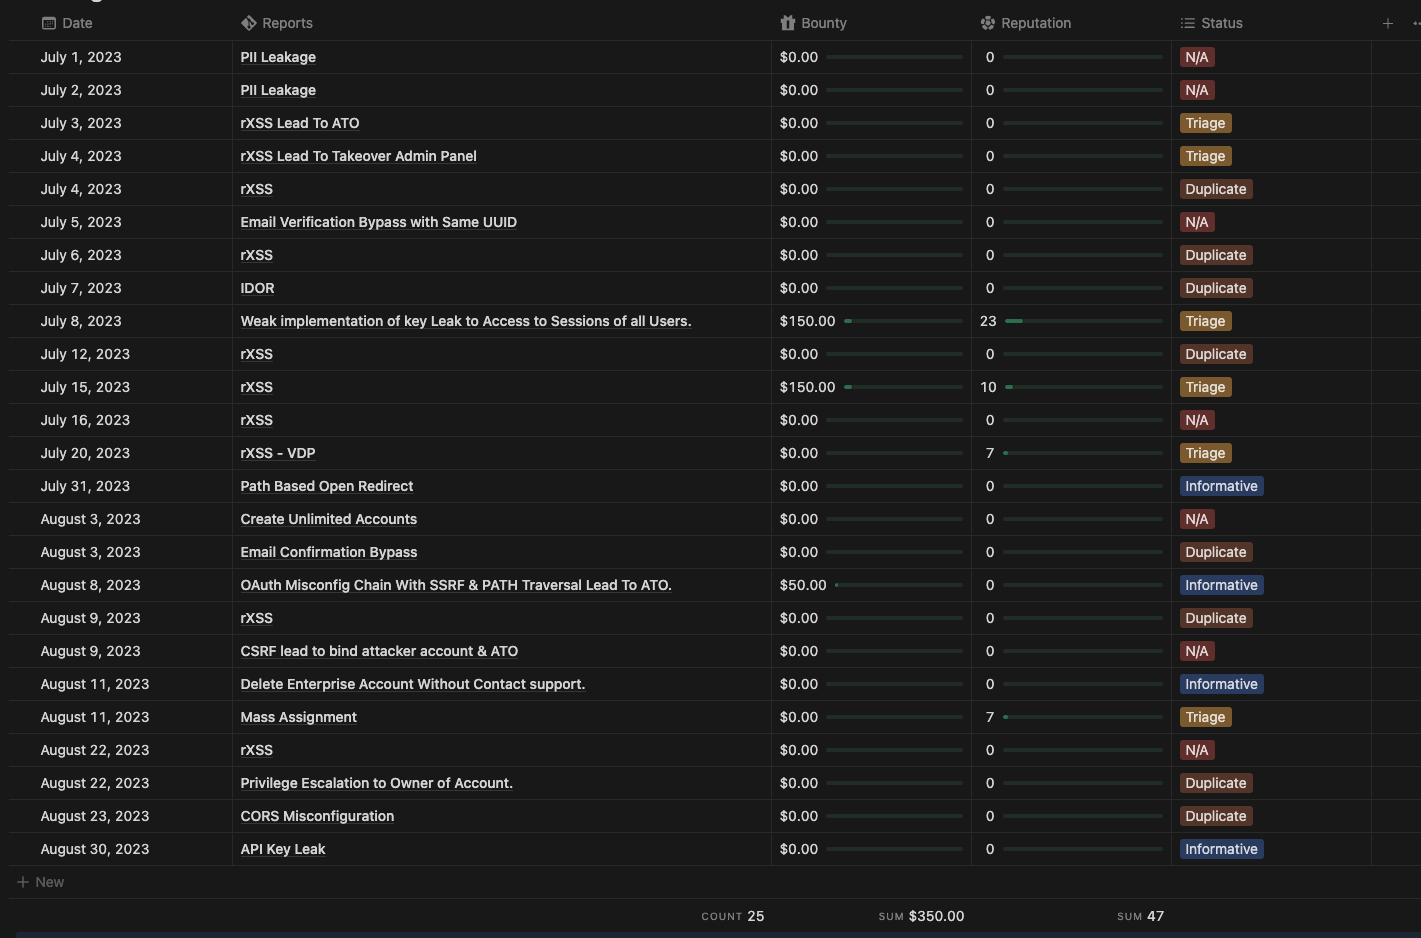The image size is (1421, 938).
Task: Open Privilege Escalation to Owner report
Action: (376, 783)
